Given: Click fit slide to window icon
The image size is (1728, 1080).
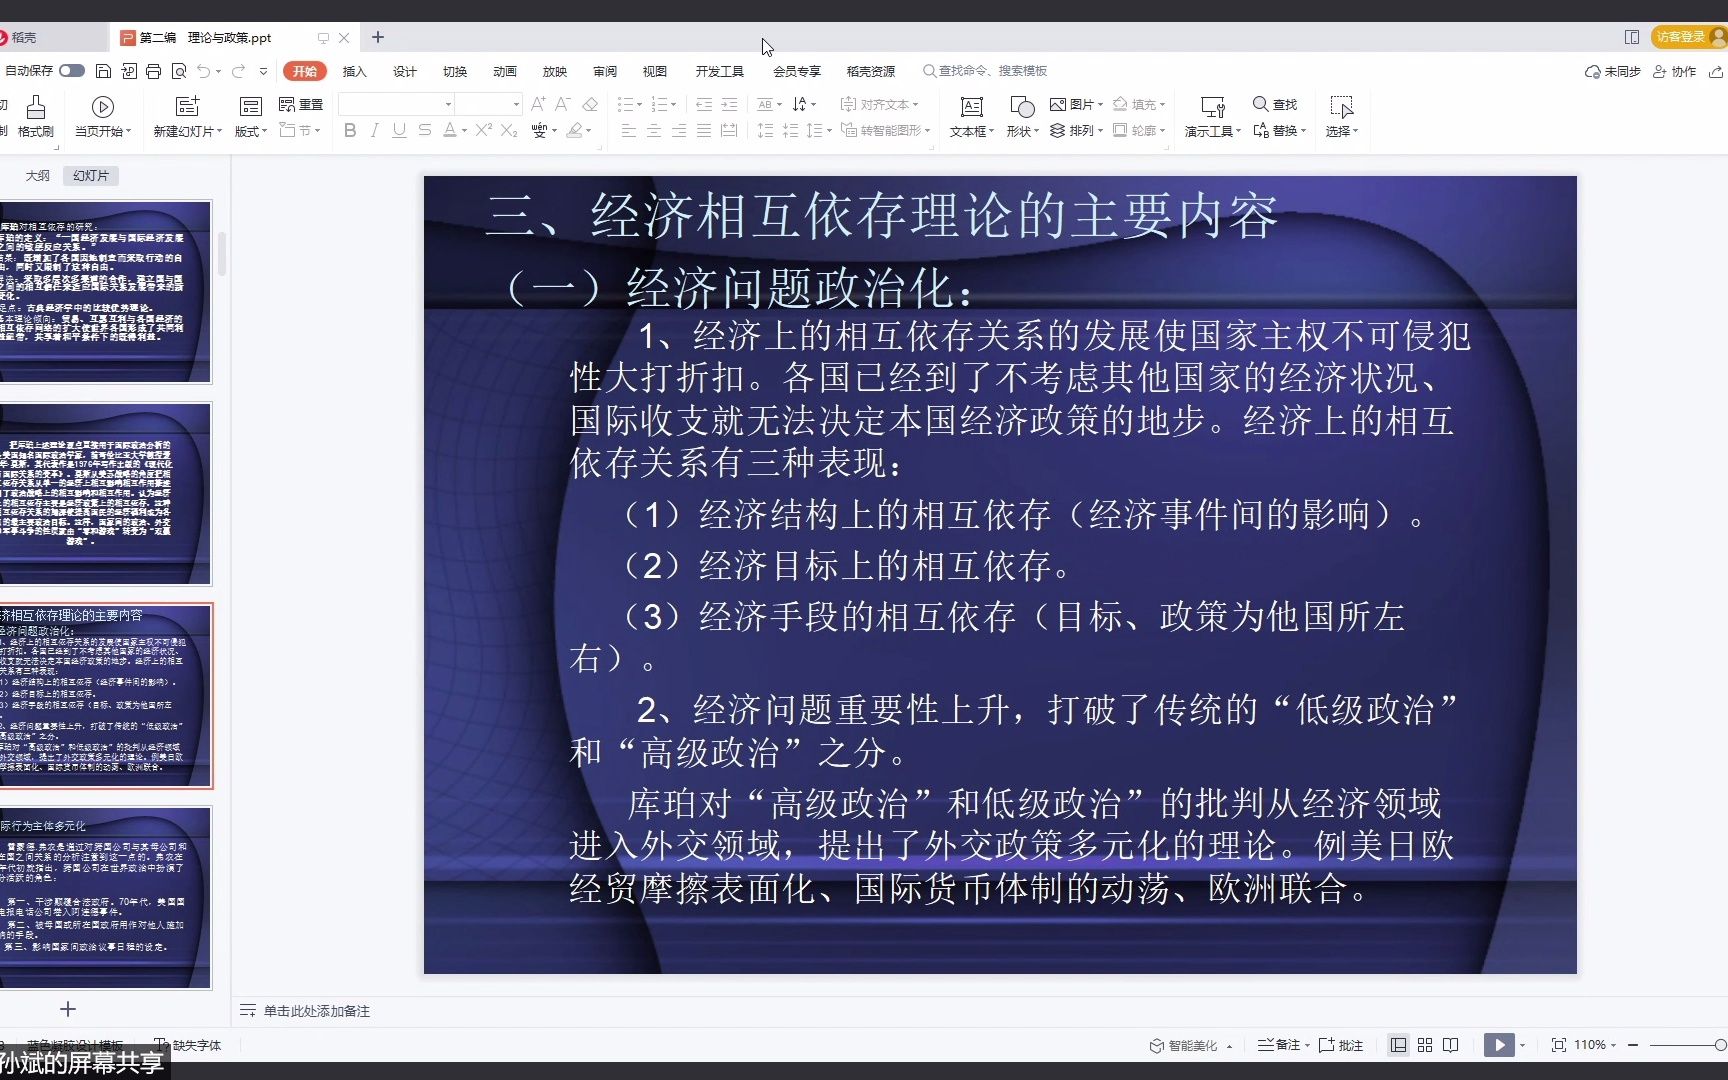Looking at the screenshot, I should click(1558, 1045).
